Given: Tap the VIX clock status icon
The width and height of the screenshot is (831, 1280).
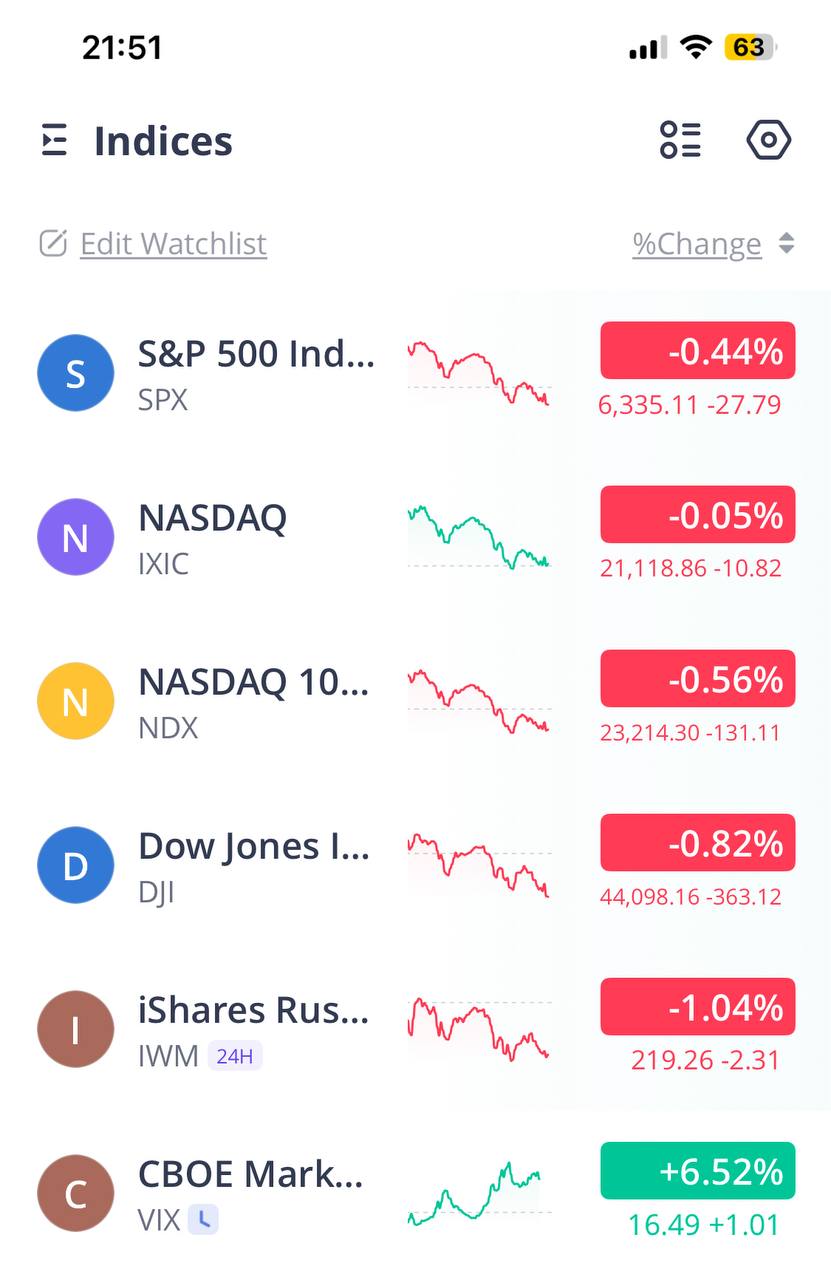Looking at the screenshot, I should (204, 1220).
